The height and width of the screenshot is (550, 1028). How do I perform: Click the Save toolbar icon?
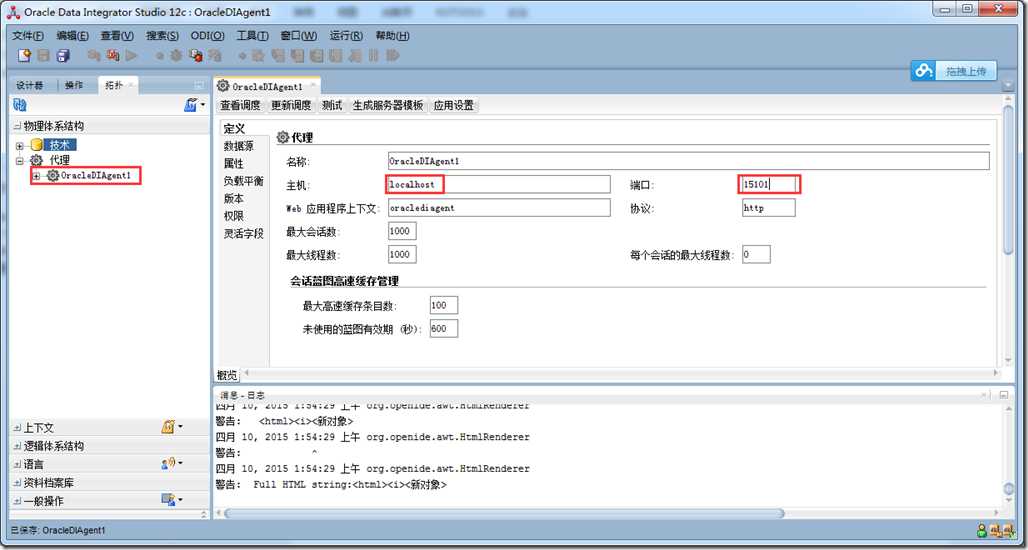(x=43, y=56)
